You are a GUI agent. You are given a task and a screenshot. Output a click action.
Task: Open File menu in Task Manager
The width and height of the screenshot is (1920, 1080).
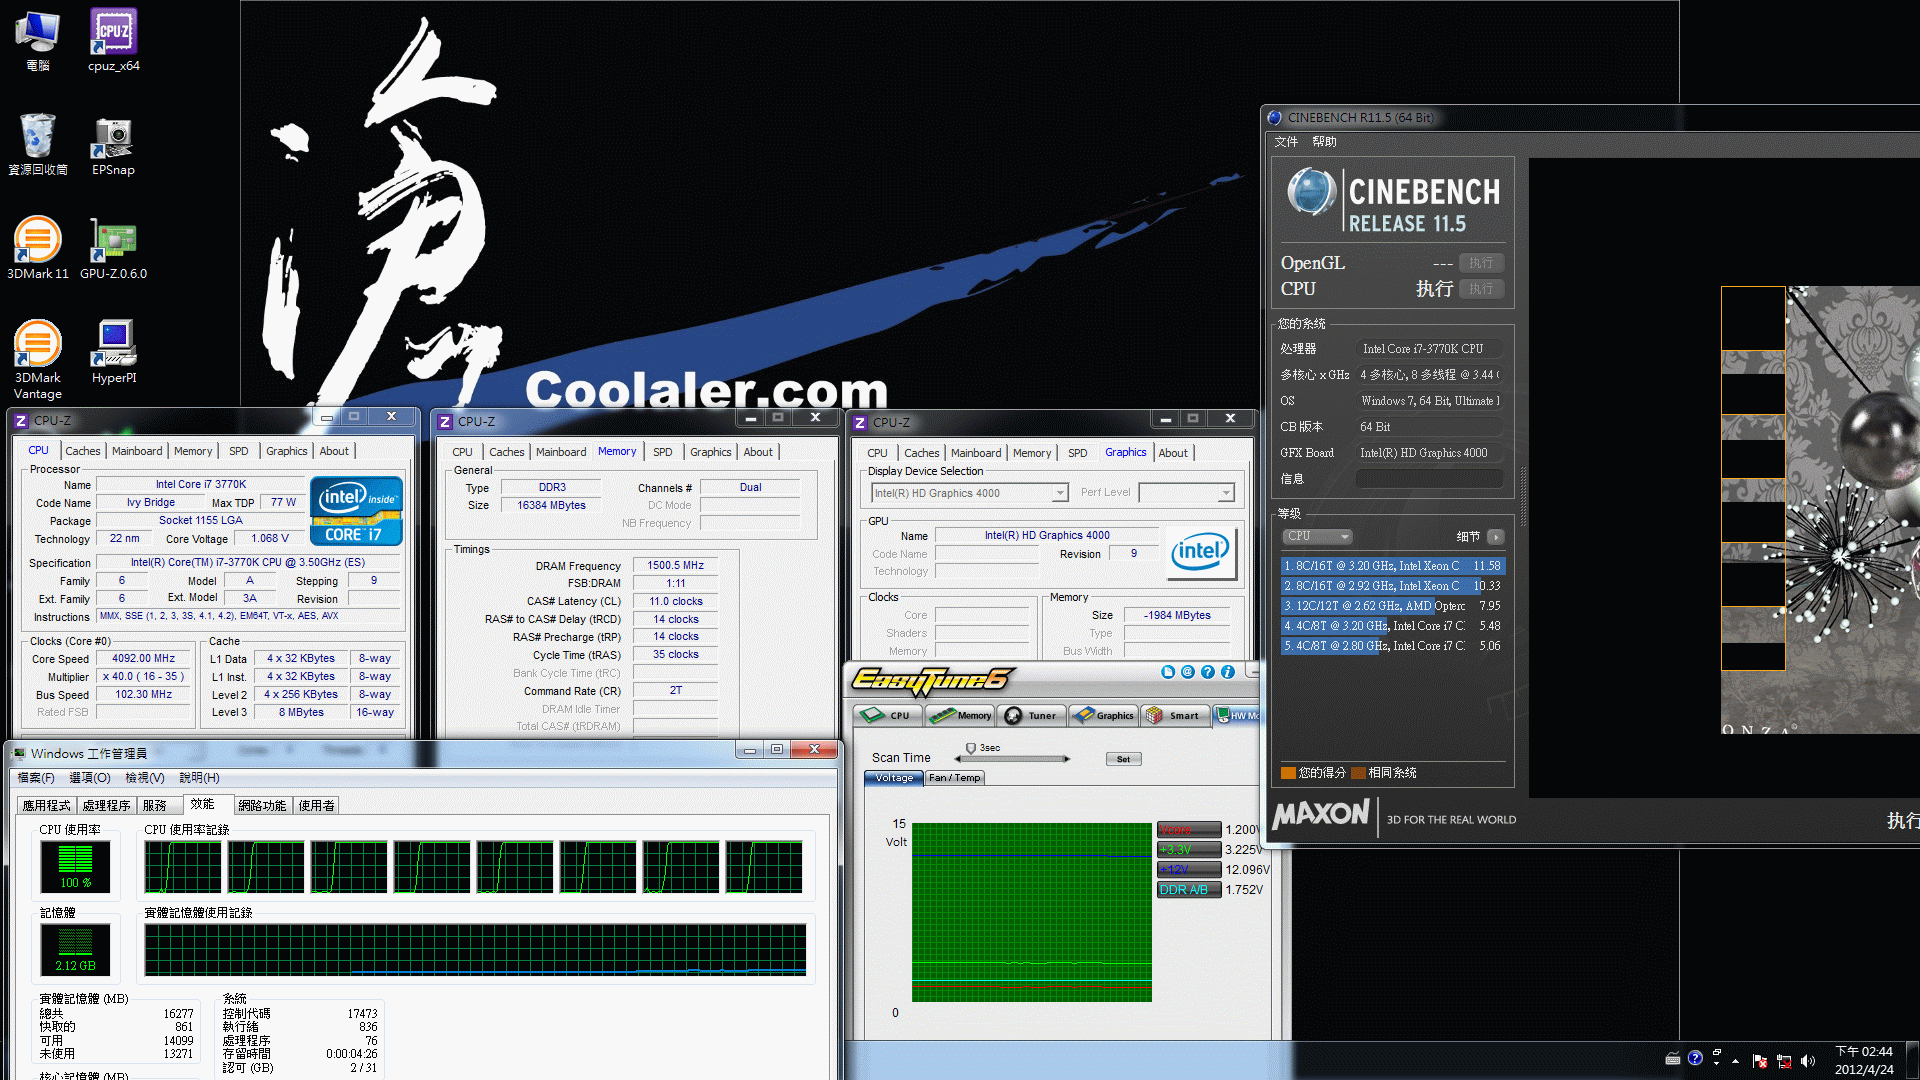(x=36, y=778)
